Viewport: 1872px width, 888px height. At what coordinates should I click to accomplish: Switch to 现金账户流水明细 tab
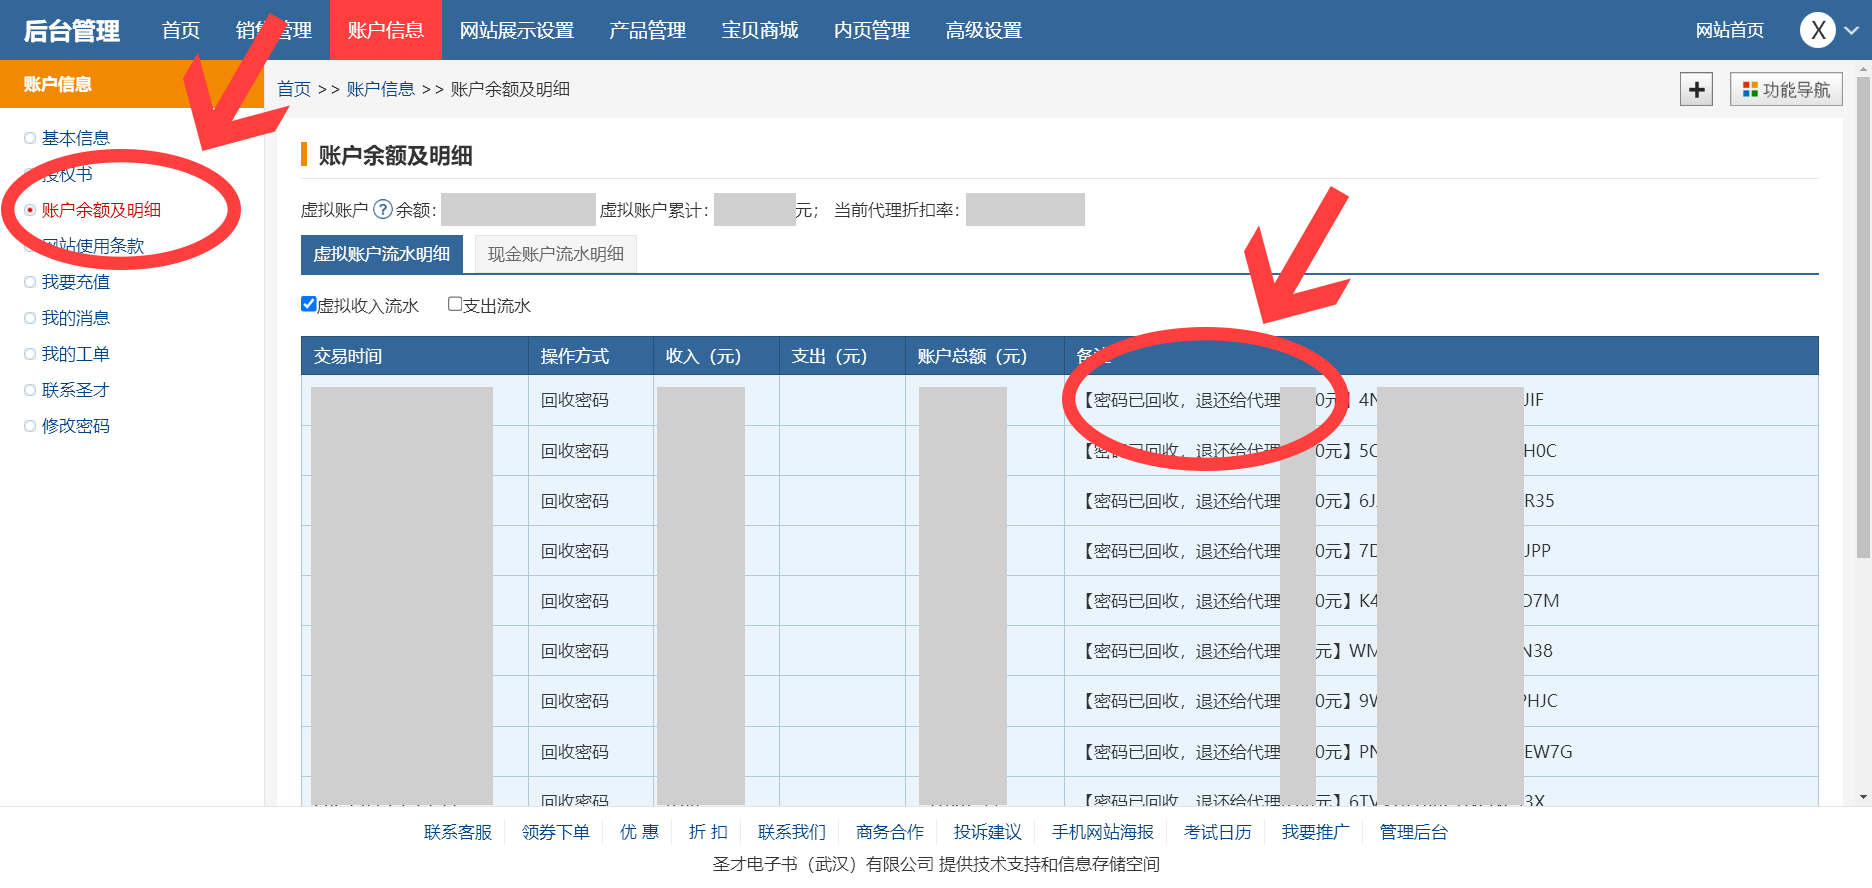(x=555, y=254)
